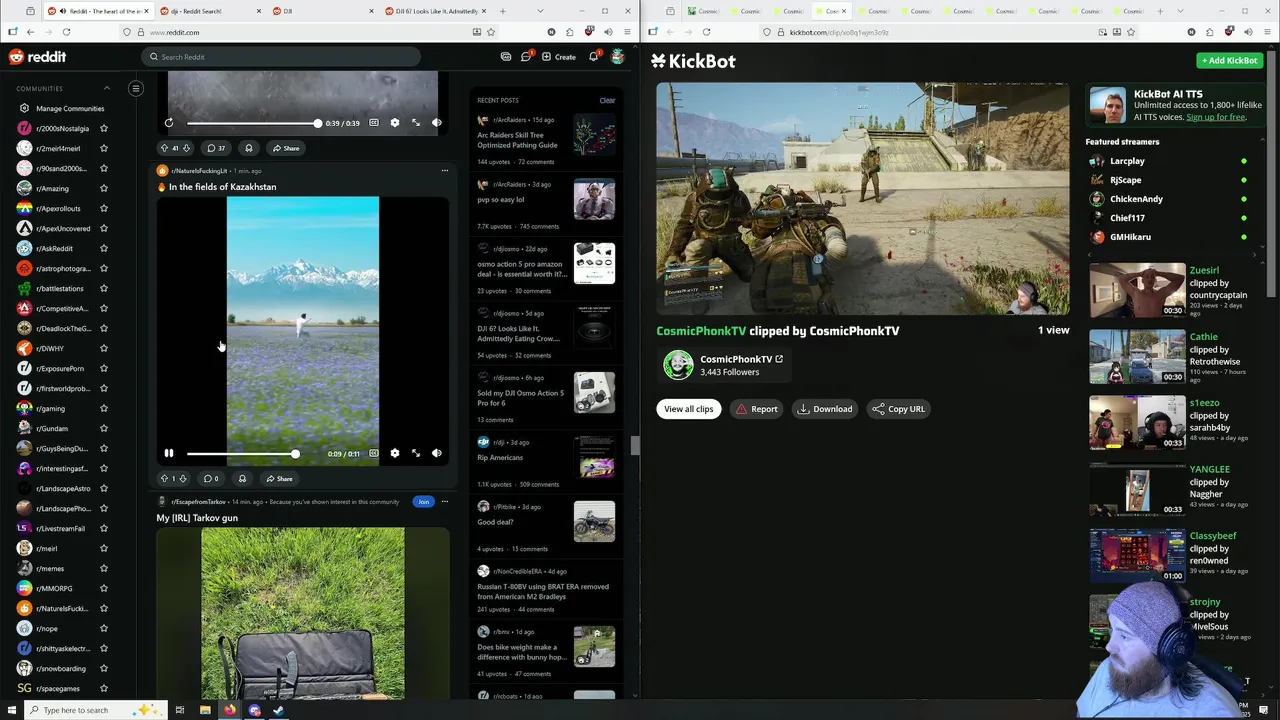Toggle captions on the 0:39 video
The image size is (1280, 720).
click(x=374, y=123)
